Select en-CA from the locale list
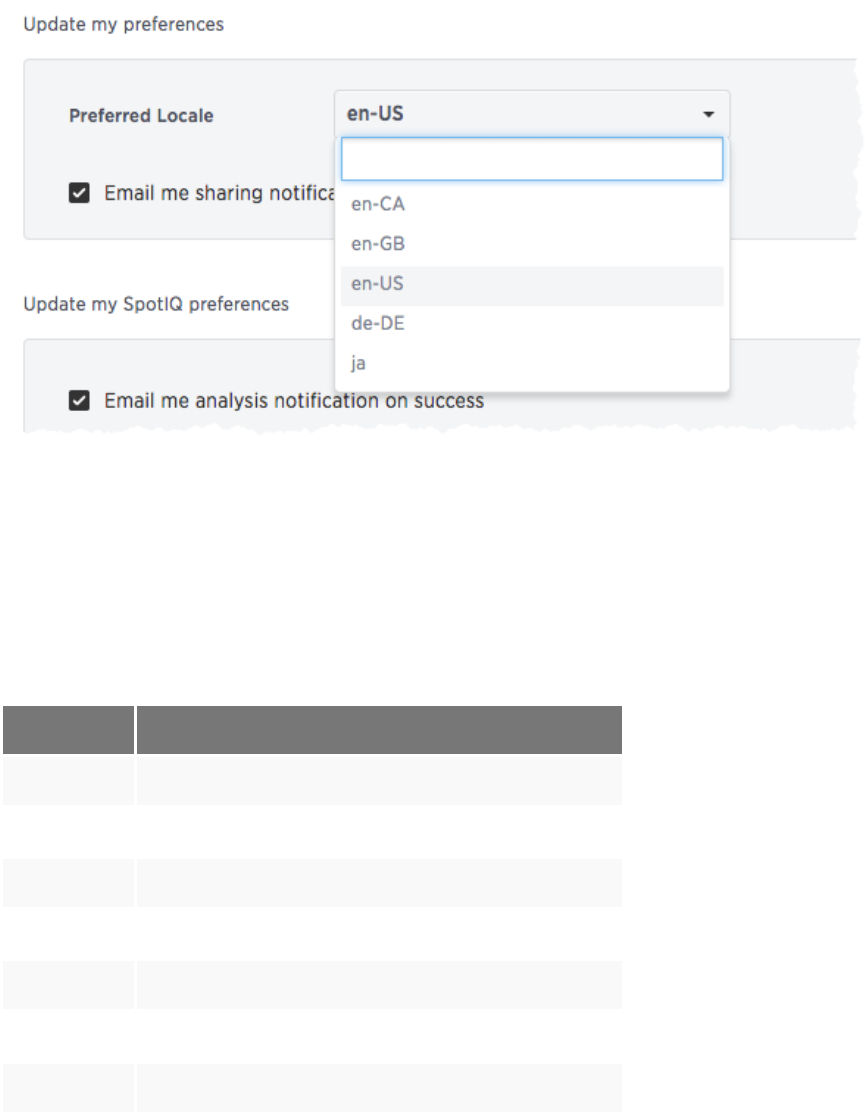The width and height of the screenshot is (865, 1112). [378, 204]
